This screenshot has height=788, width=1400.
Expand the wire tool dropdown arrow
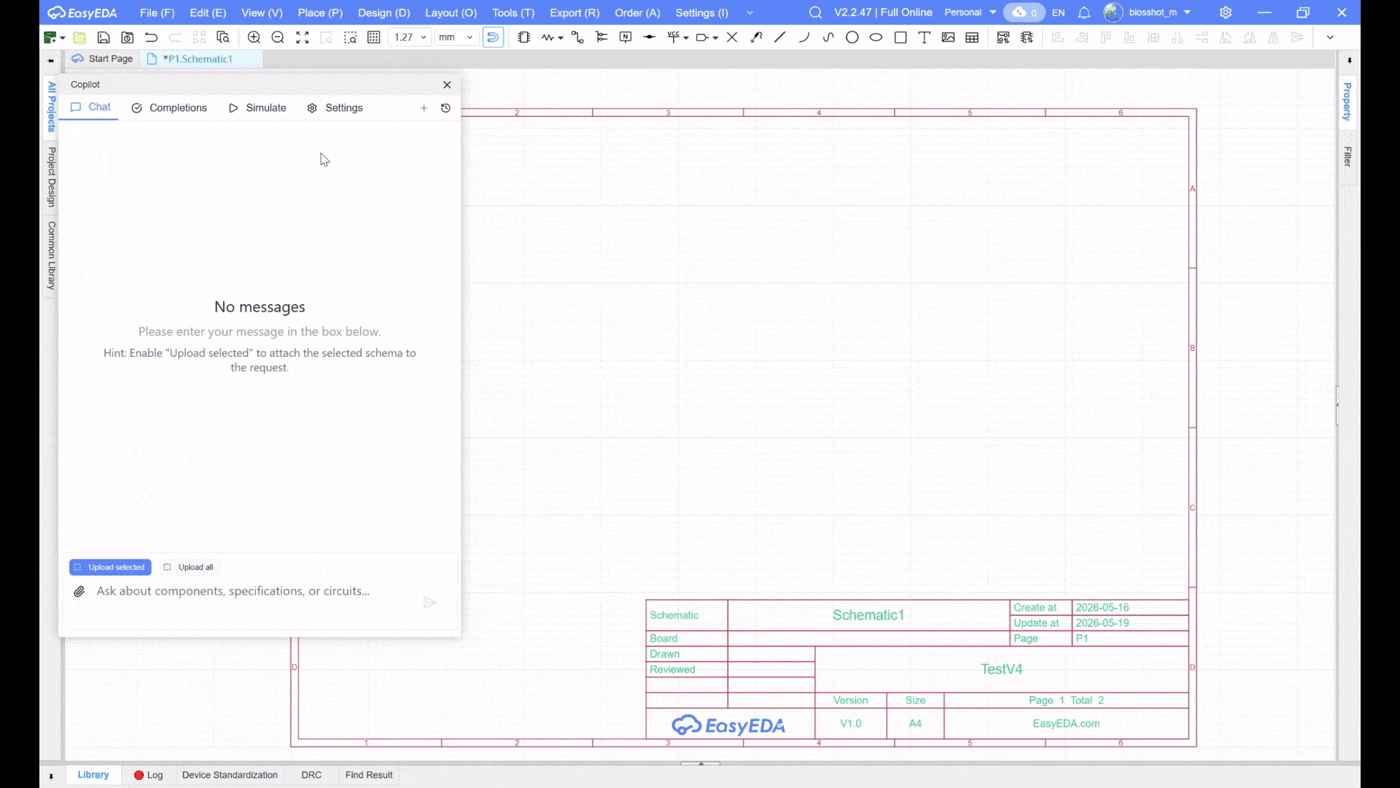point(561,38)
